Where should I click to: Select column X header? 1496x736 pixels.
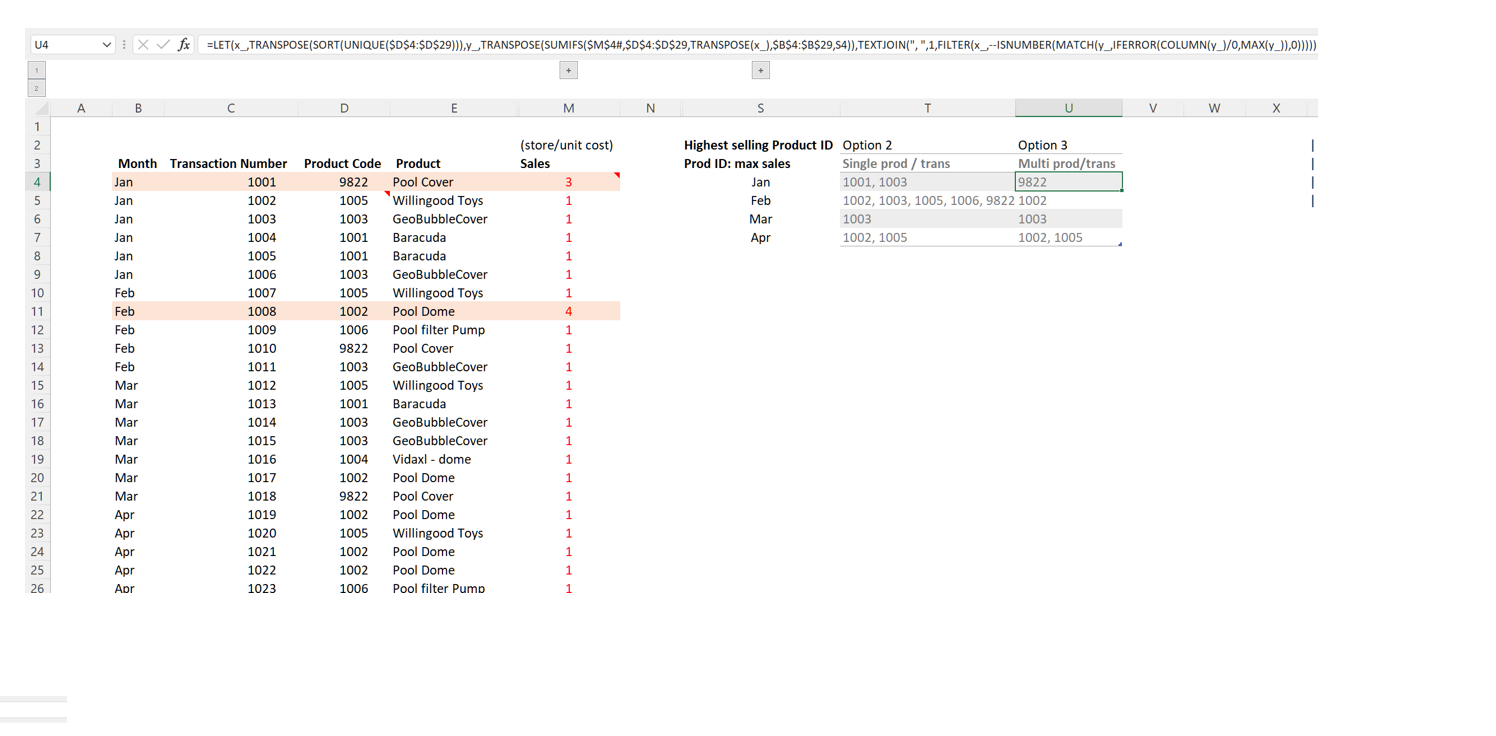pyautogui.click(x=1276, y=108)
